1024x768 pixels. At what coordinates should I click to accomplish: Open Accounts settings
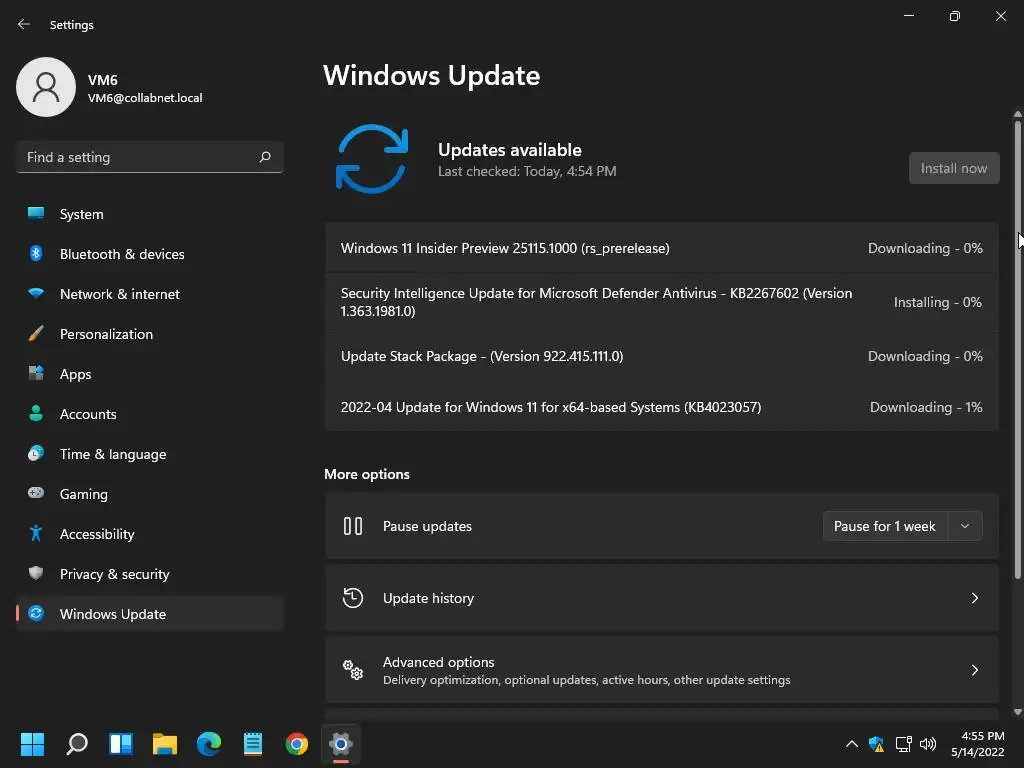(150, 413)
